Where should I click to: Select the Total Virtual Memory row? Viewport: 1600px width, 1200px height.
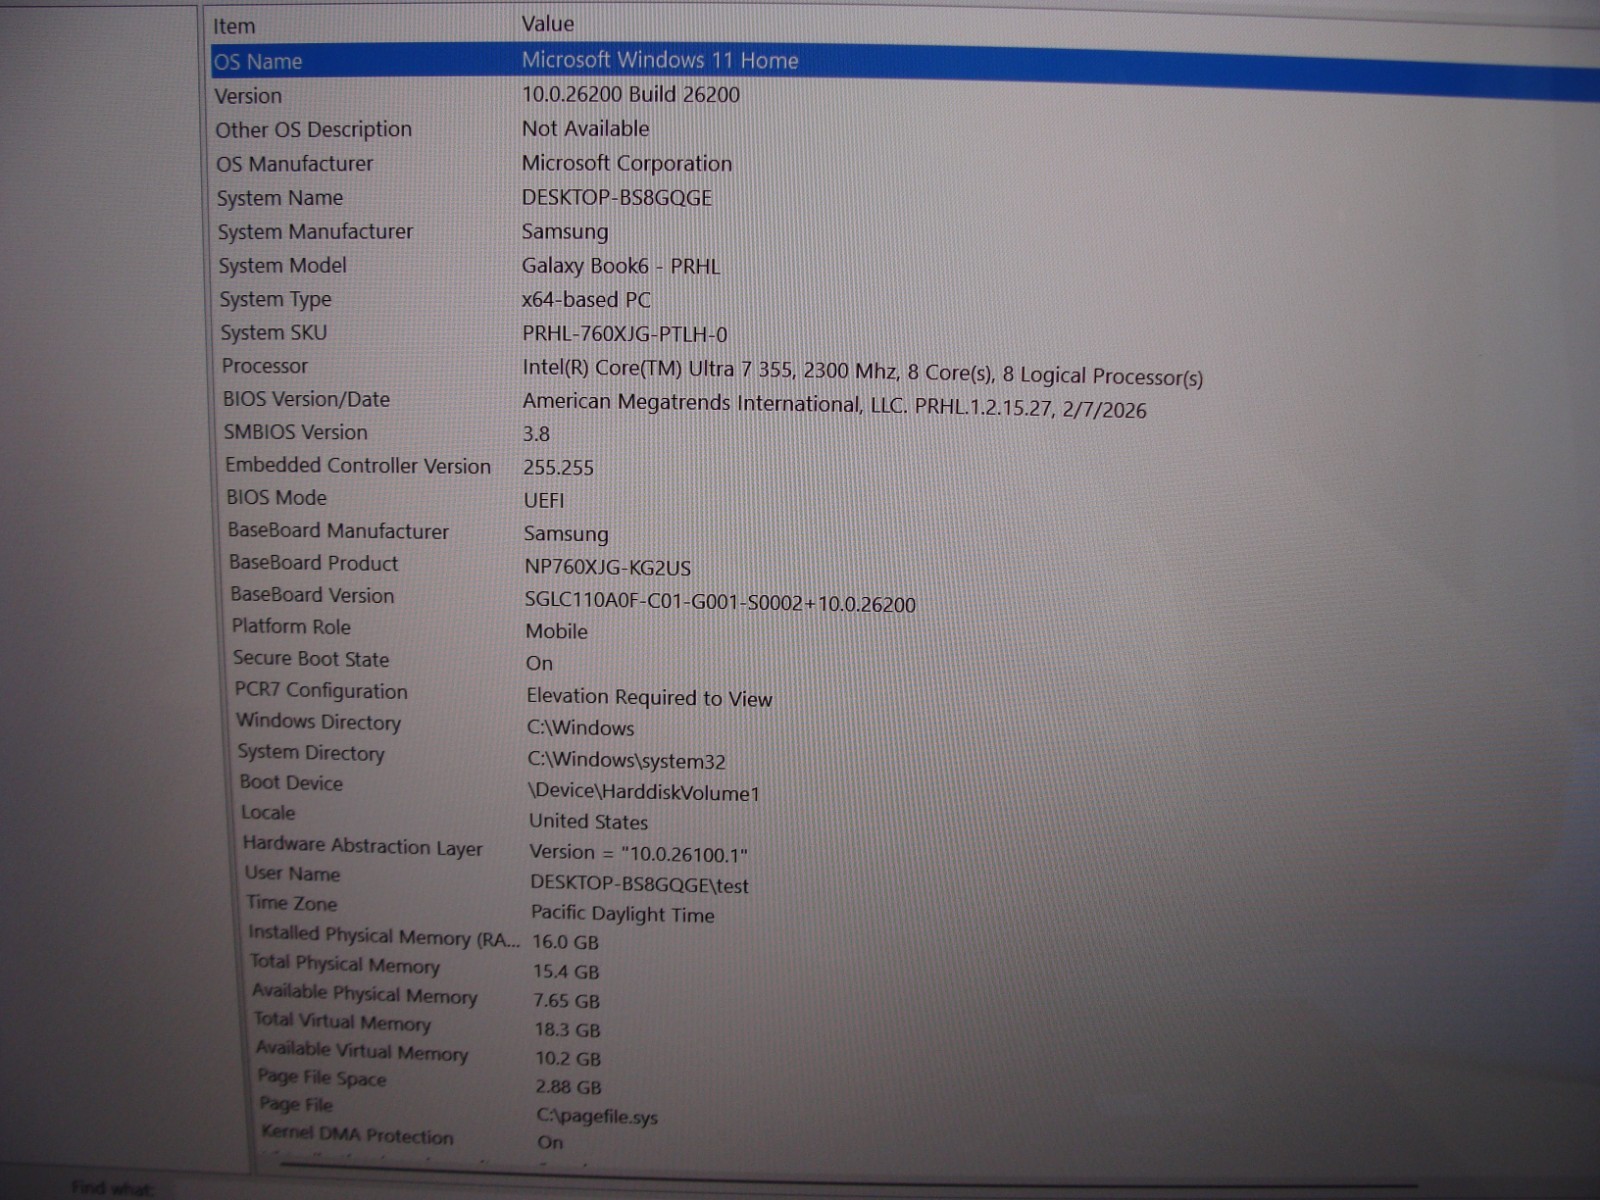(x=342, y=1022)
